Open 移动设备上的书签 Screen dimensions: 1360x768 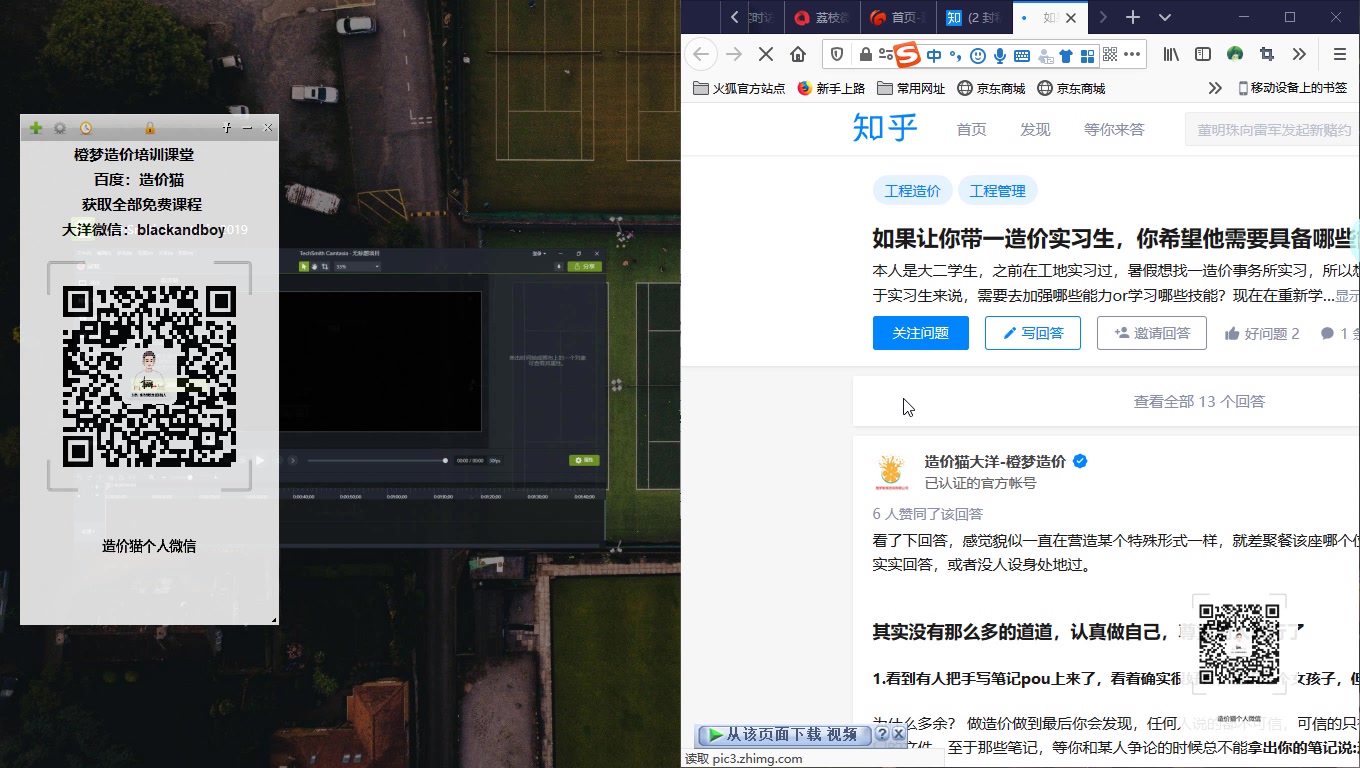tap(1293, 88)
